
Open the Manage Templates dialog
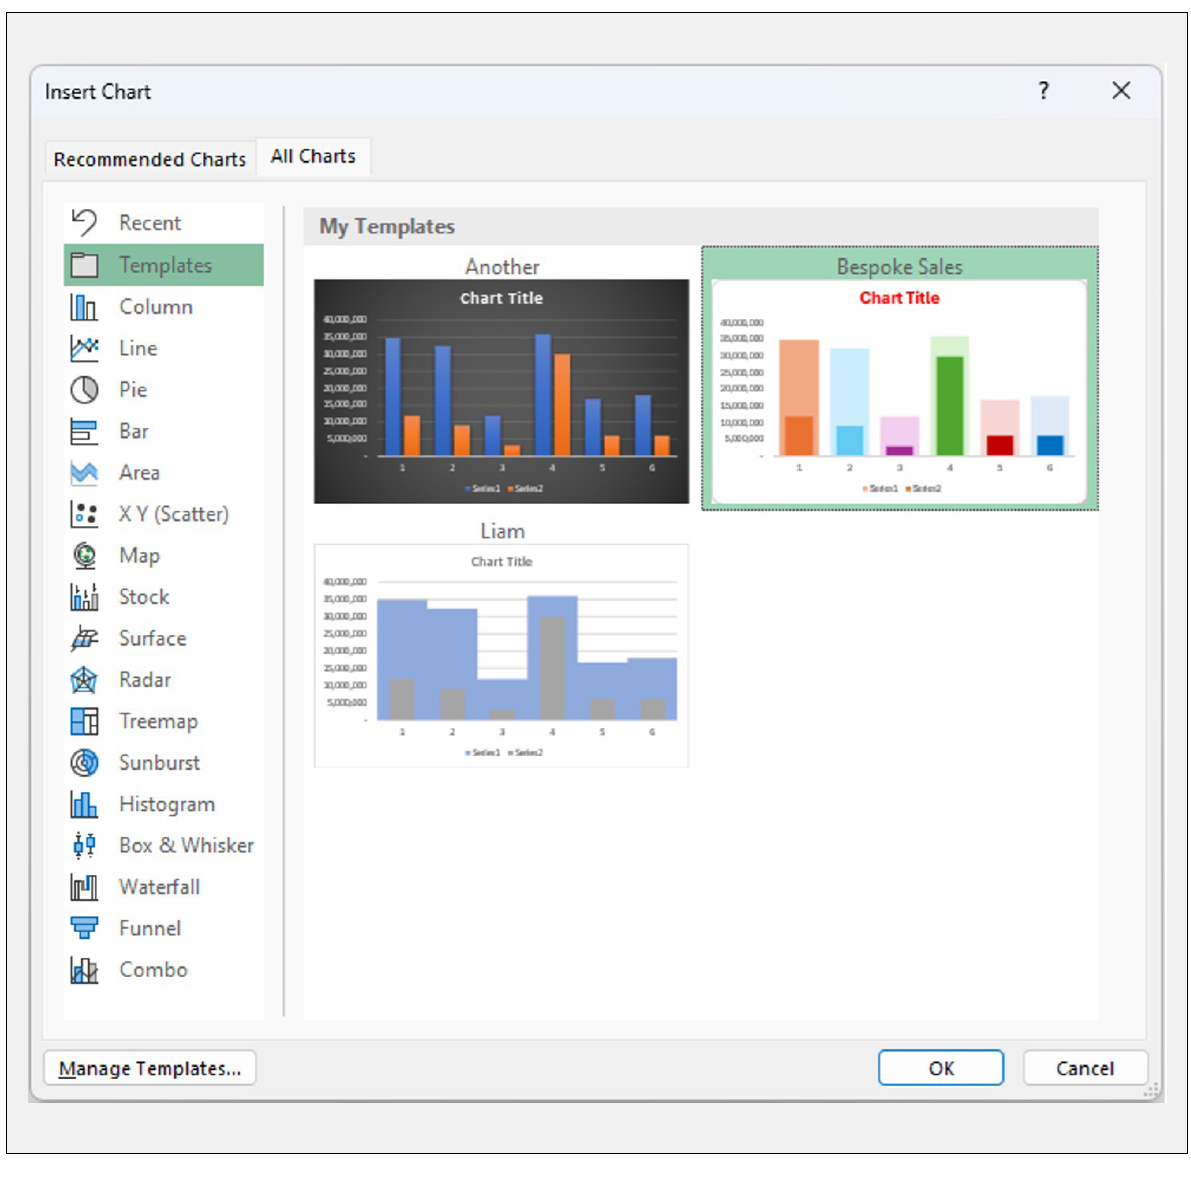[151, 1068]
